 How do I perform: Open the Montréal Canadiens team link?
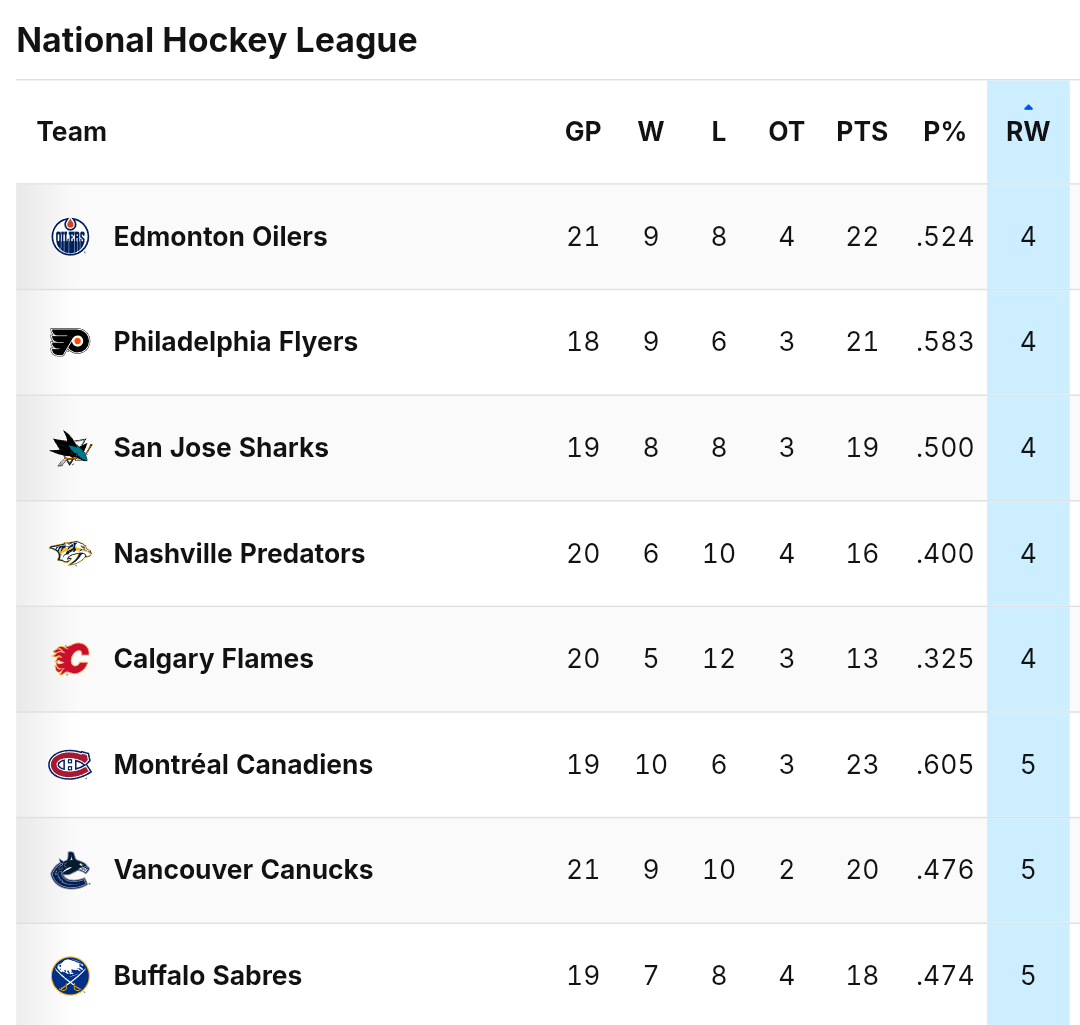243,765
